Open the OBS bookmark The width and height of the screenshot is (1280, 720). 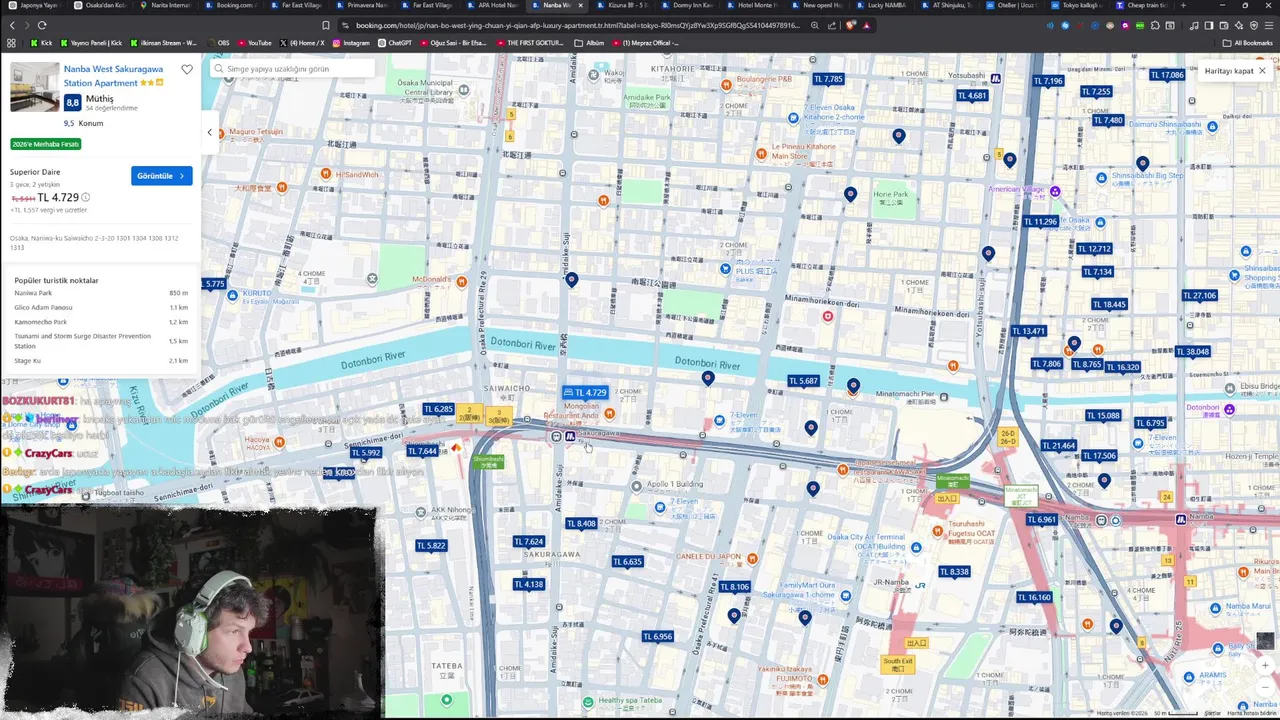pos(218,43)
